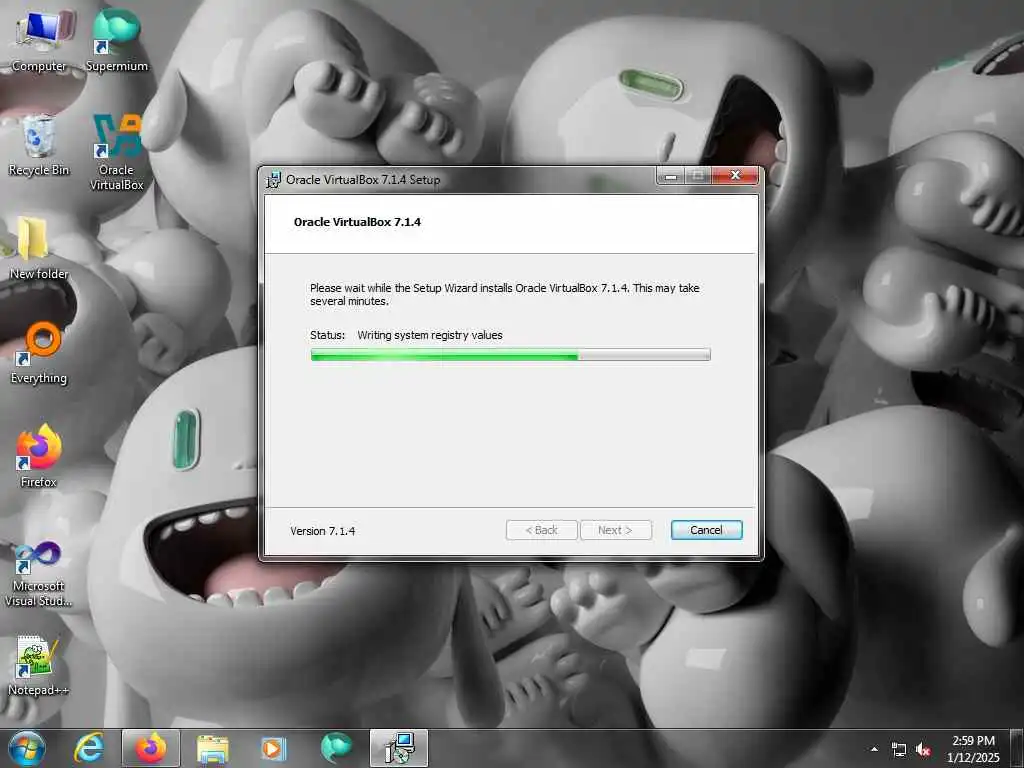Click the 'Oracle VirtualBox 7.1.4' heading

tap(357, 222)
